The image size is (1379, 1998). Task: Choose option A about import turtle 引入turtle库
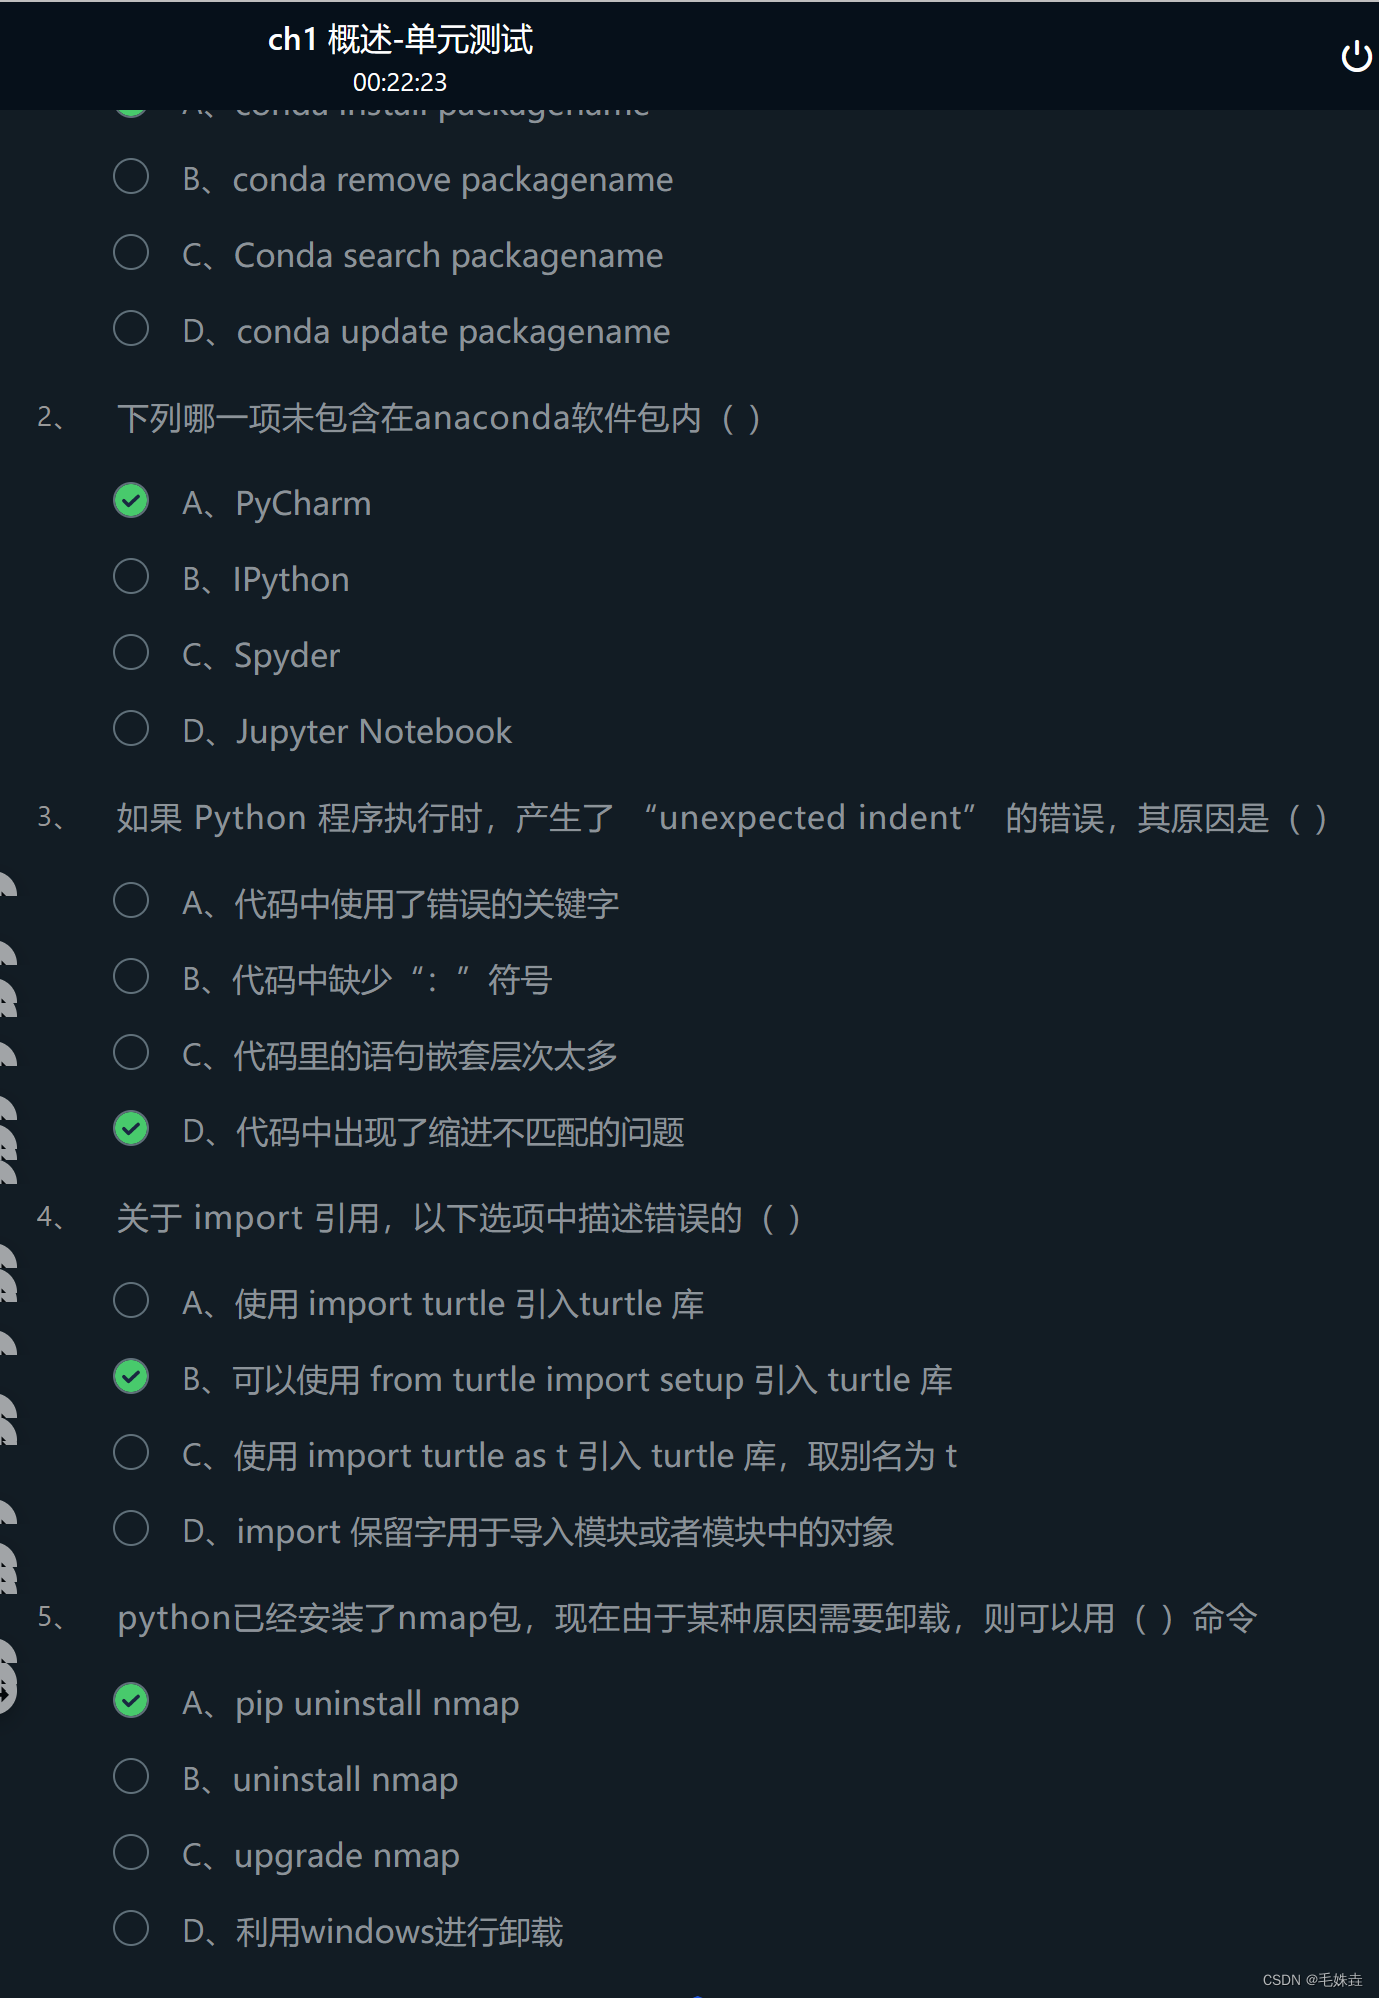tap(130, 1299)
